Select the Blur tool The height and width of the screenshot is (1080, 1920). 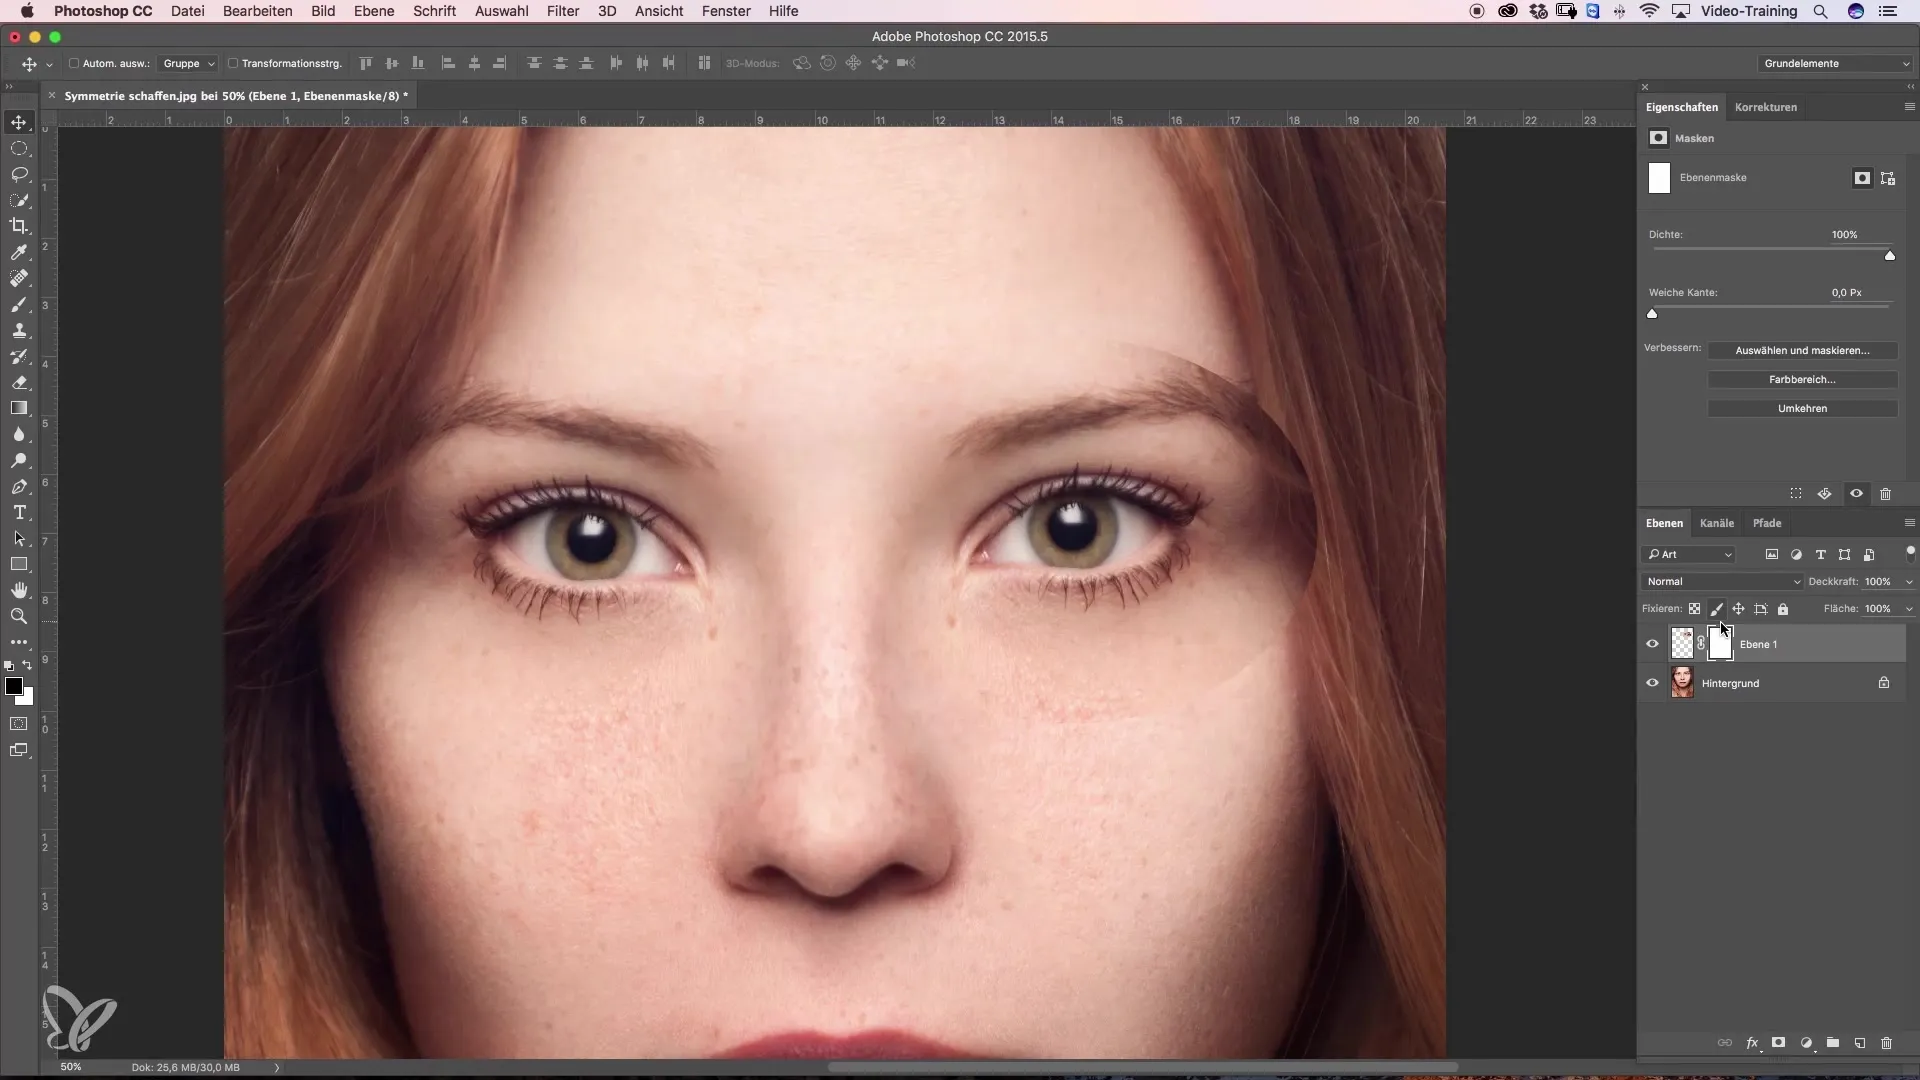pos(19,434)
